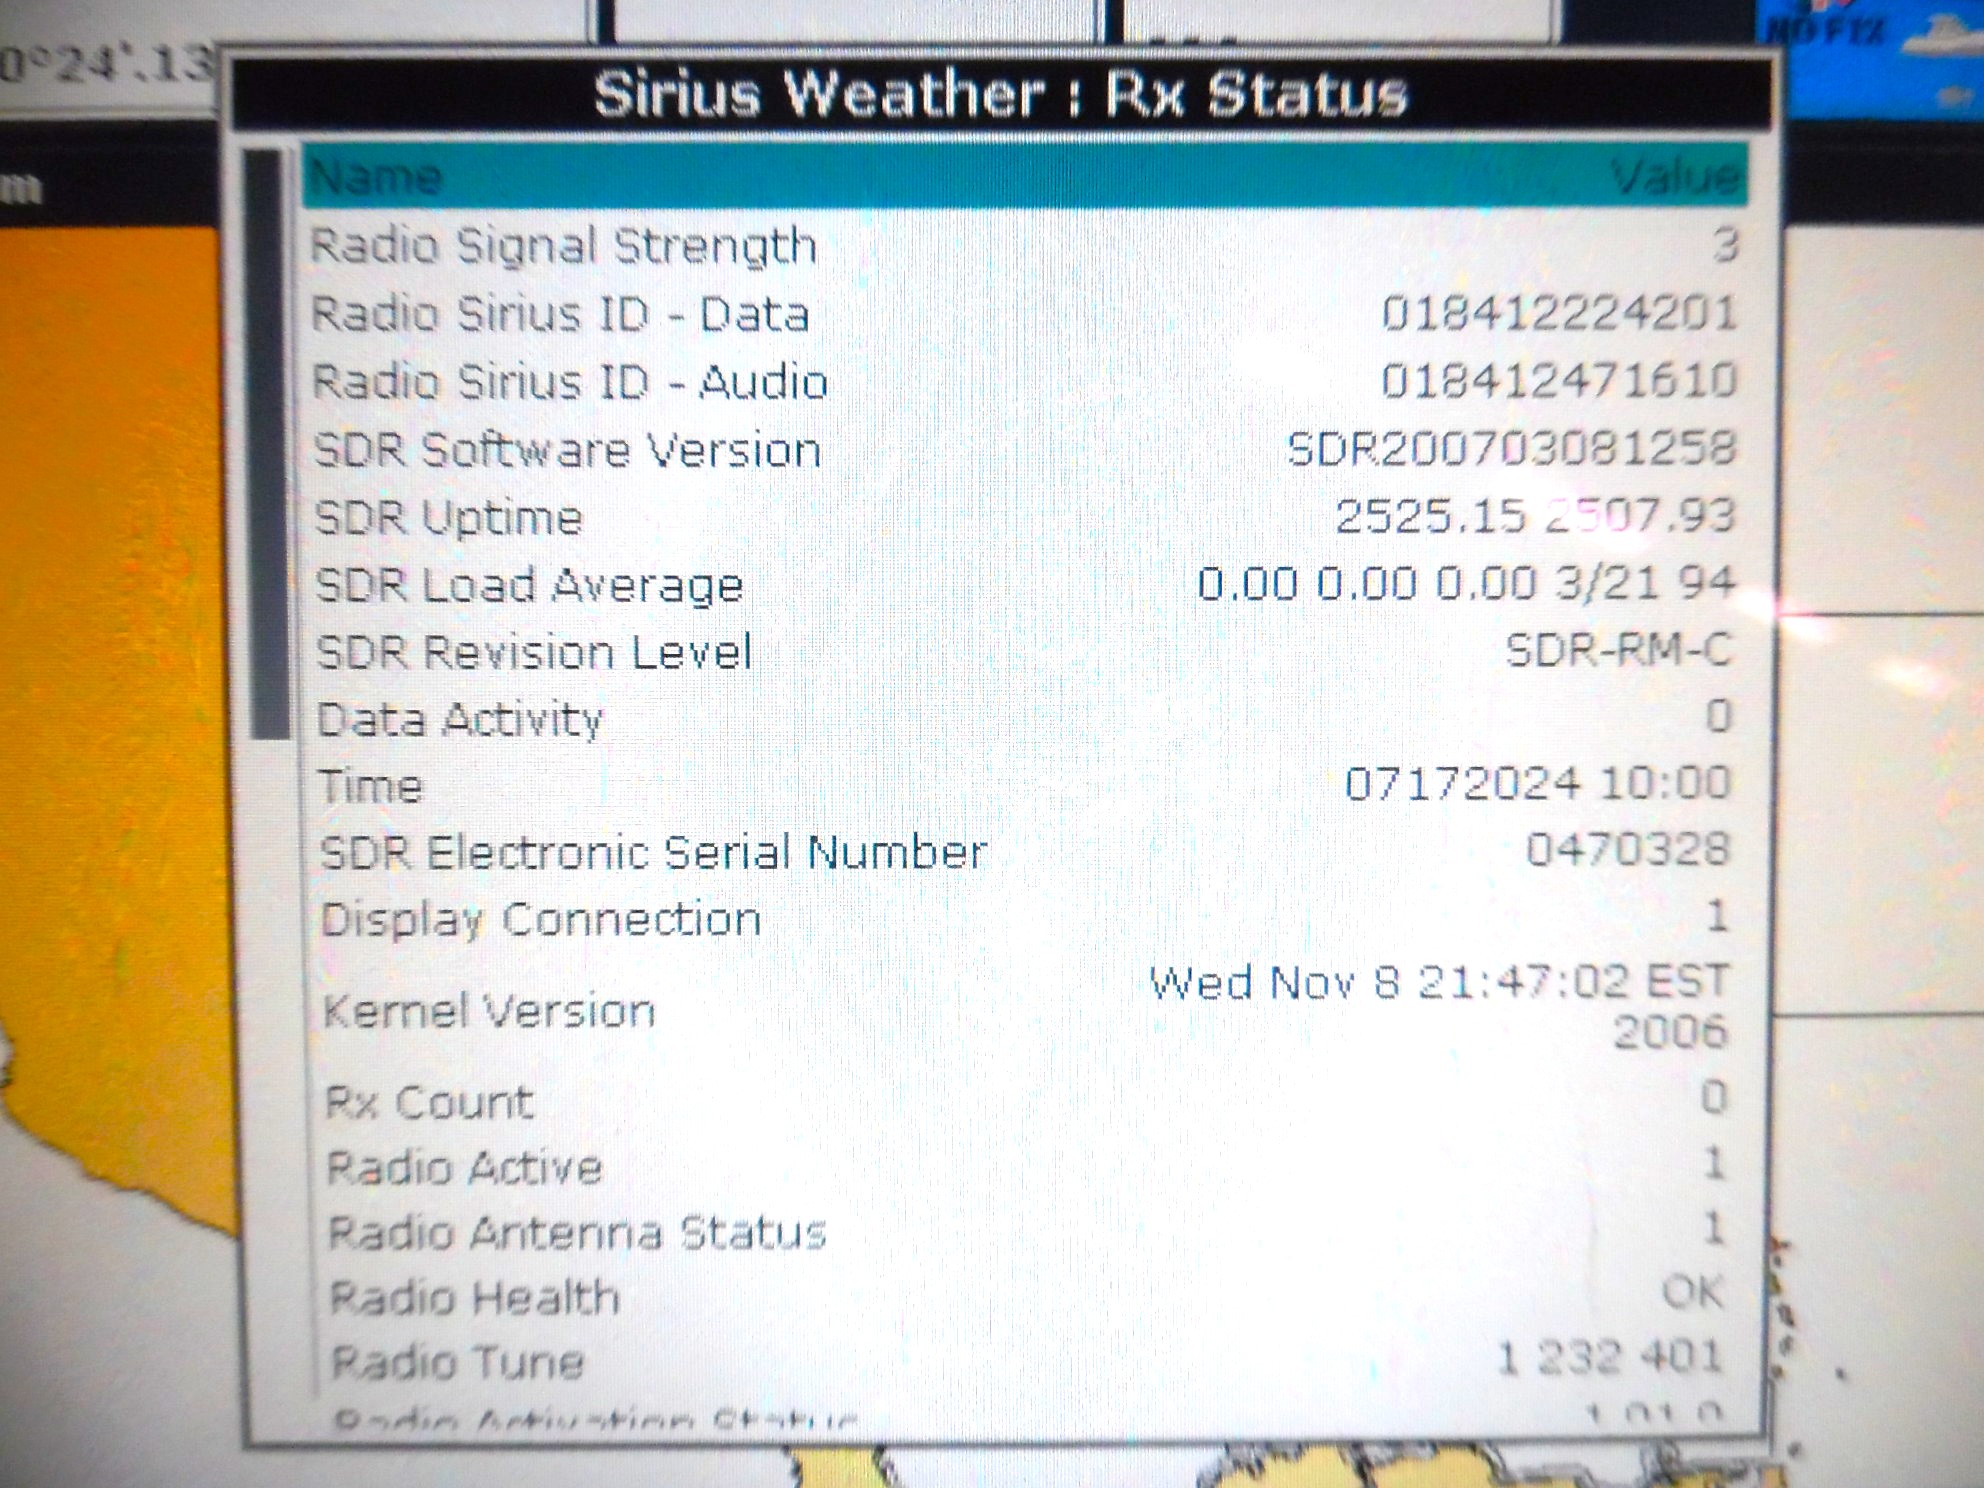This screenshot has width=1984, height=1488.
Task: Click the revision value SDR-RM-C
Action: tap(1619, 651)
